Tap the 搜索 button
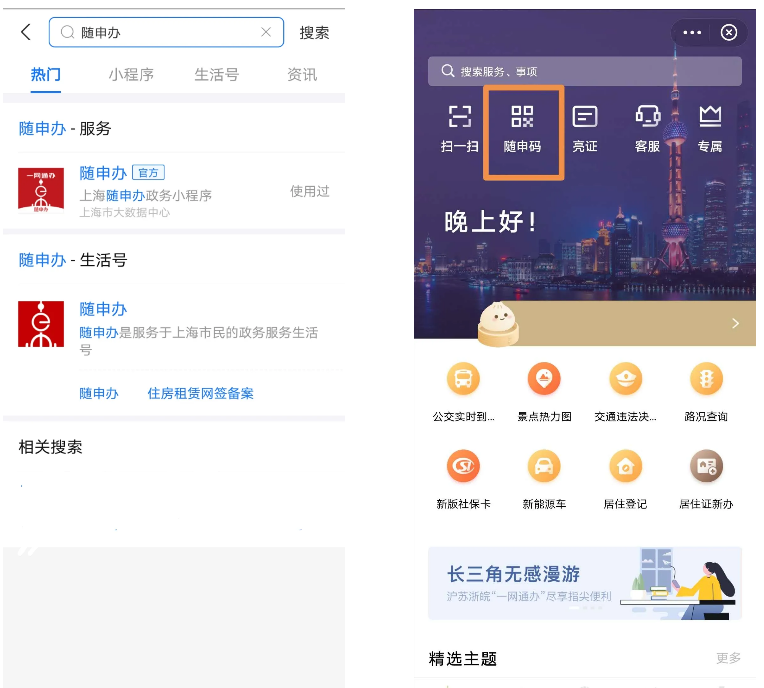This screenshot has width=764, height=688. [x=314, y=33]
